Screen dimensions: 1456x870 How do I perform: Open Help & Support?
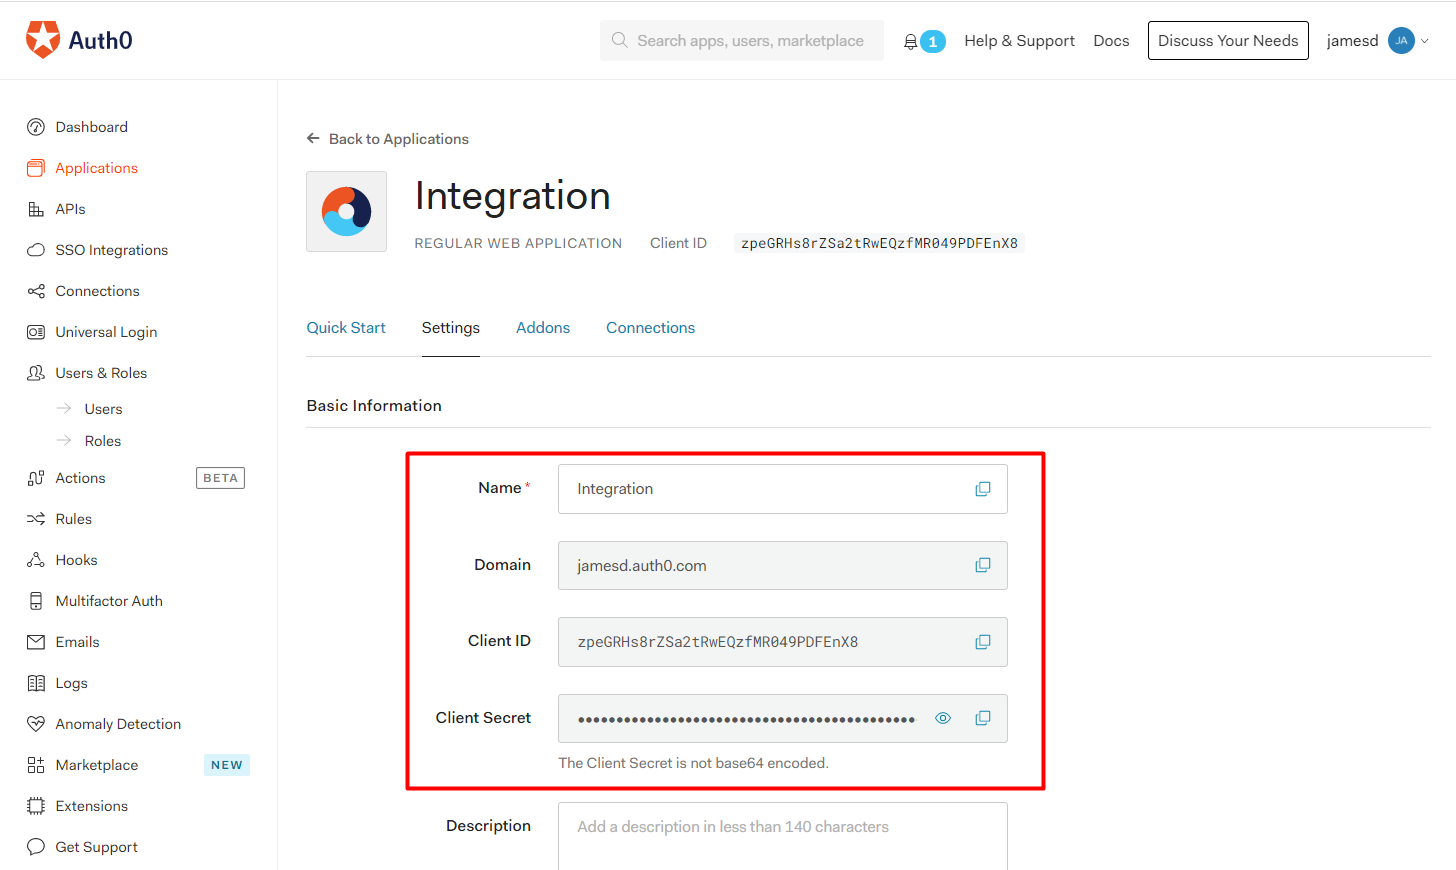(1019, 41)
